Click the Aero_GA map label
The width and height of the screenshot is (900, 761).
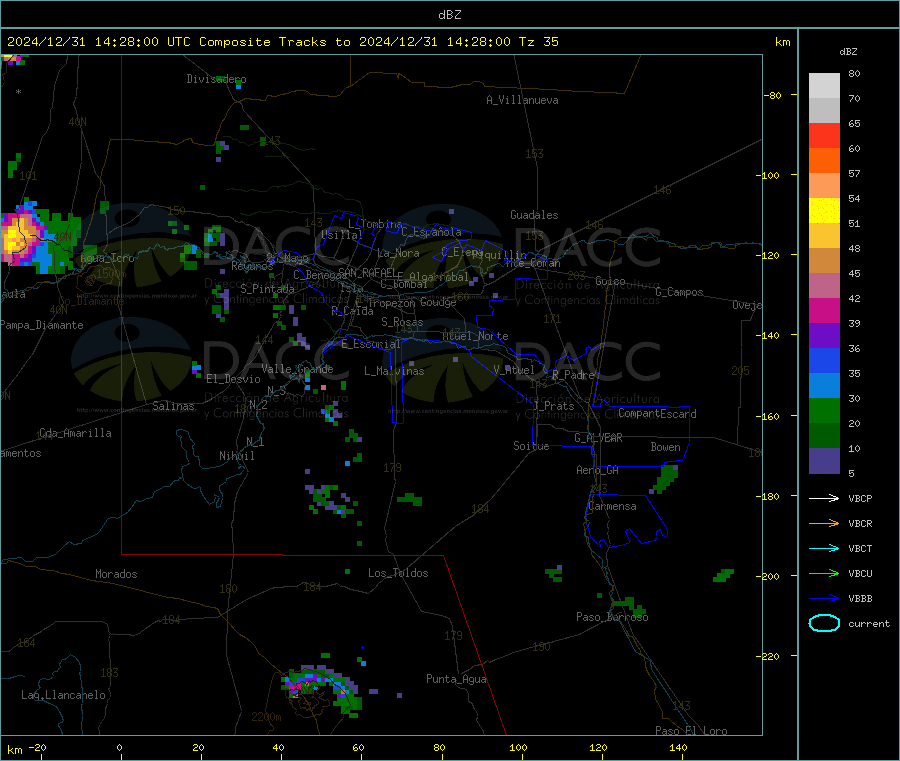pos(597,470)
